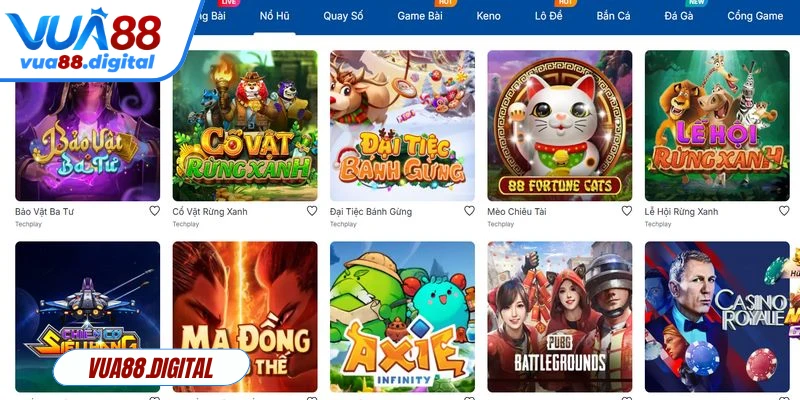Launch the Axie Infinity game tile

coord(402,316)
